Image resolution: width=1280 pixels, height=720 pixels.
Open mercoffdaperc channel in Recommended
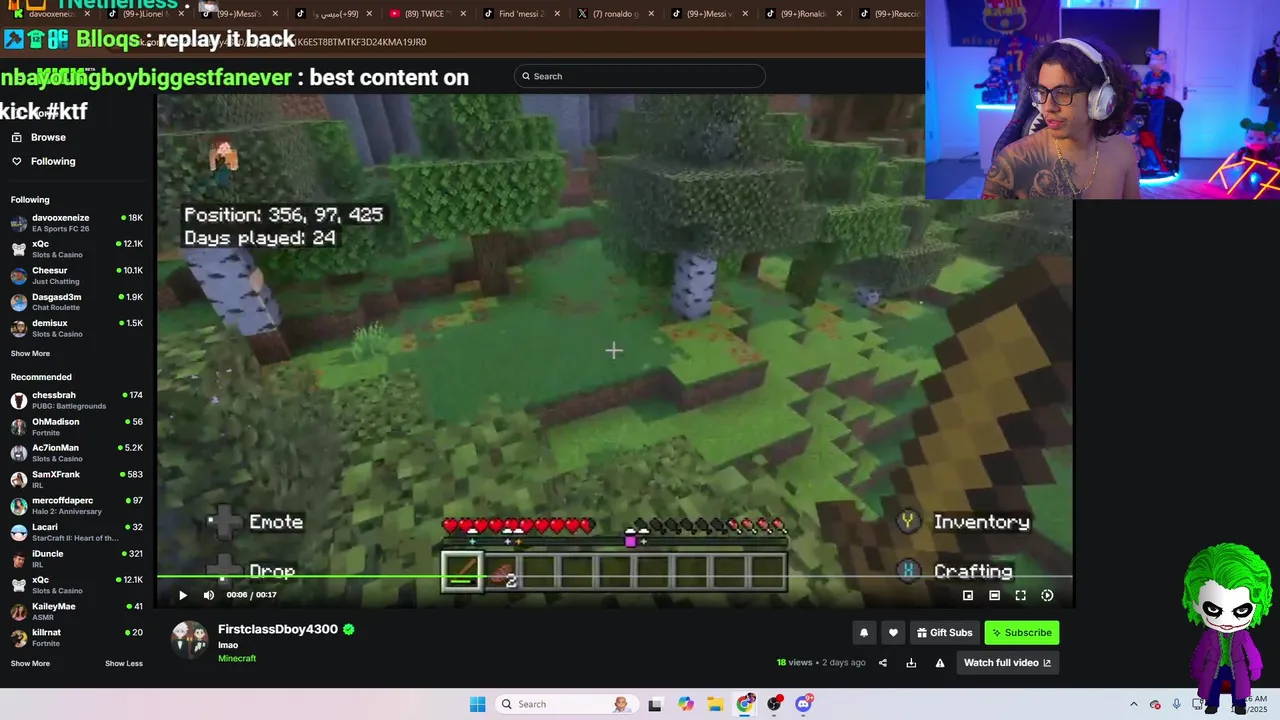pyautogui.click(x=77, y=506)
